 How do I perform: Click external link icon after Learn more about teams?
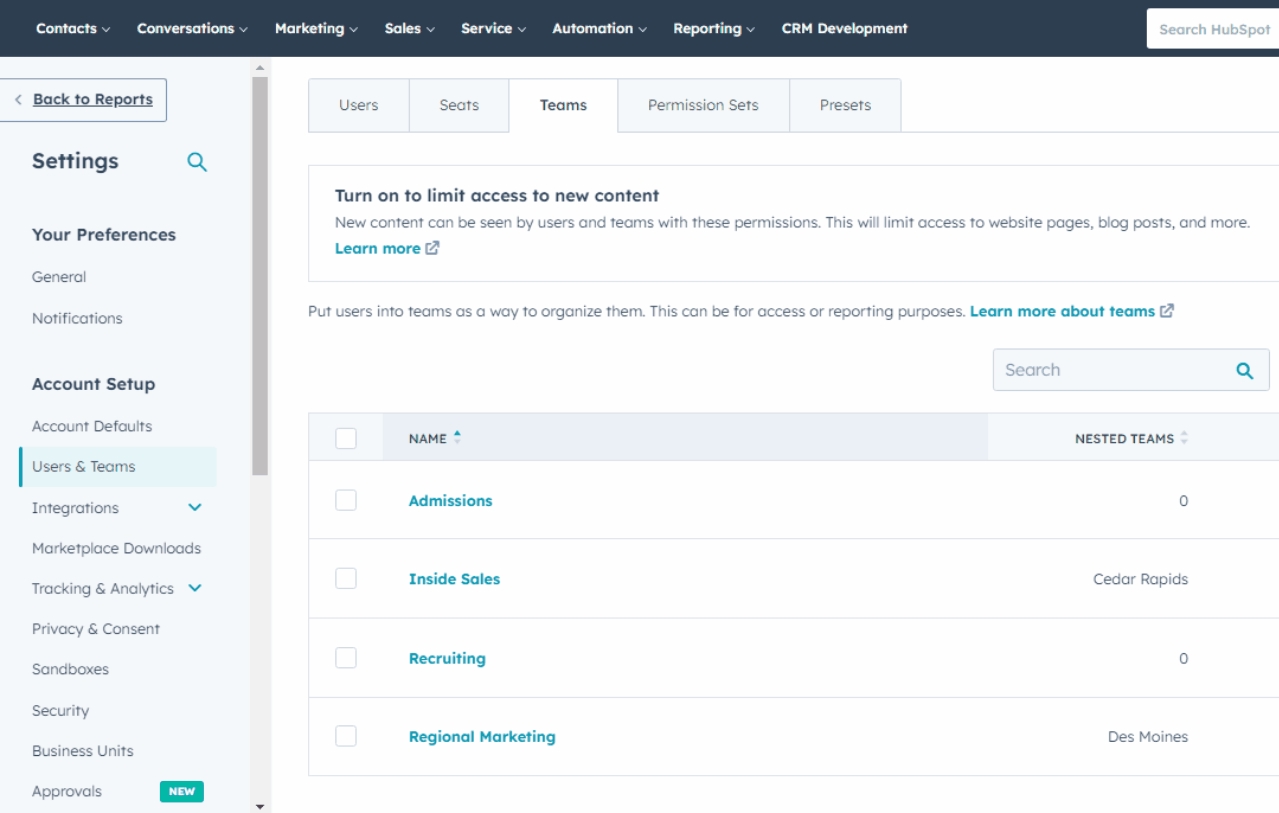[1166, 311]
